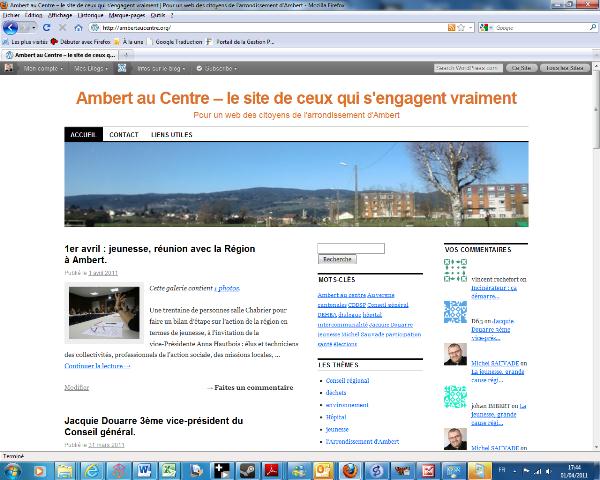Open the Historique menu
600x480 pixels.
pos(90,15)
